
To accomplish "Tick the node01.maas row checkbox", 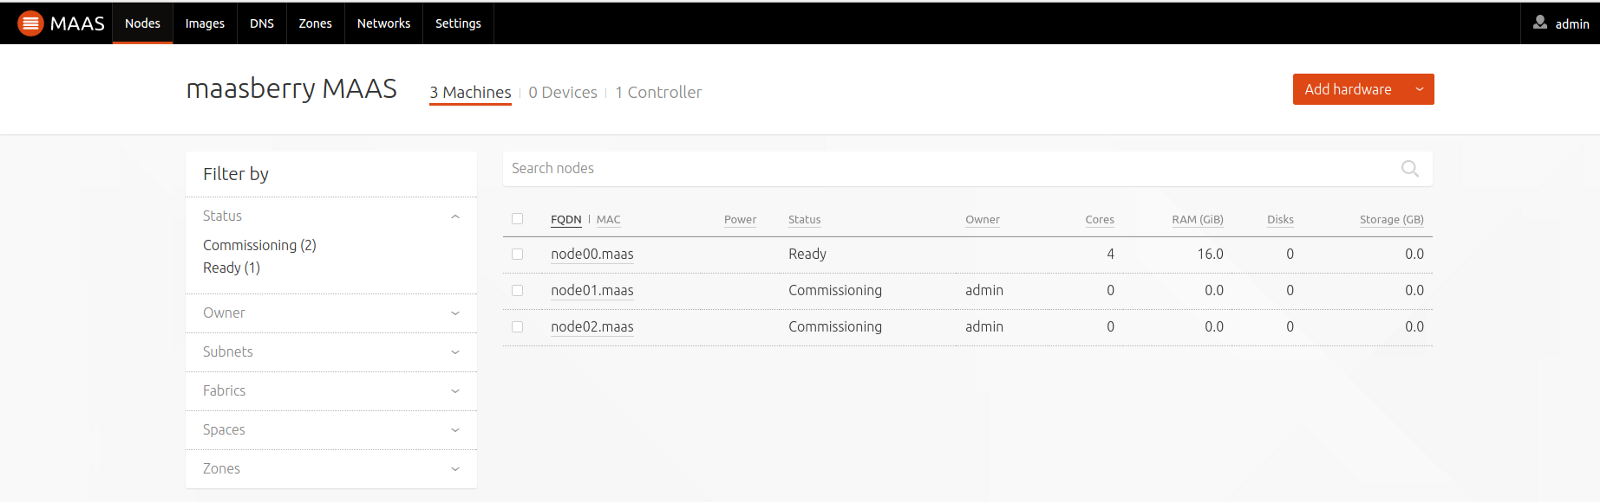I will pyautogui.click(x=517, y=290).
